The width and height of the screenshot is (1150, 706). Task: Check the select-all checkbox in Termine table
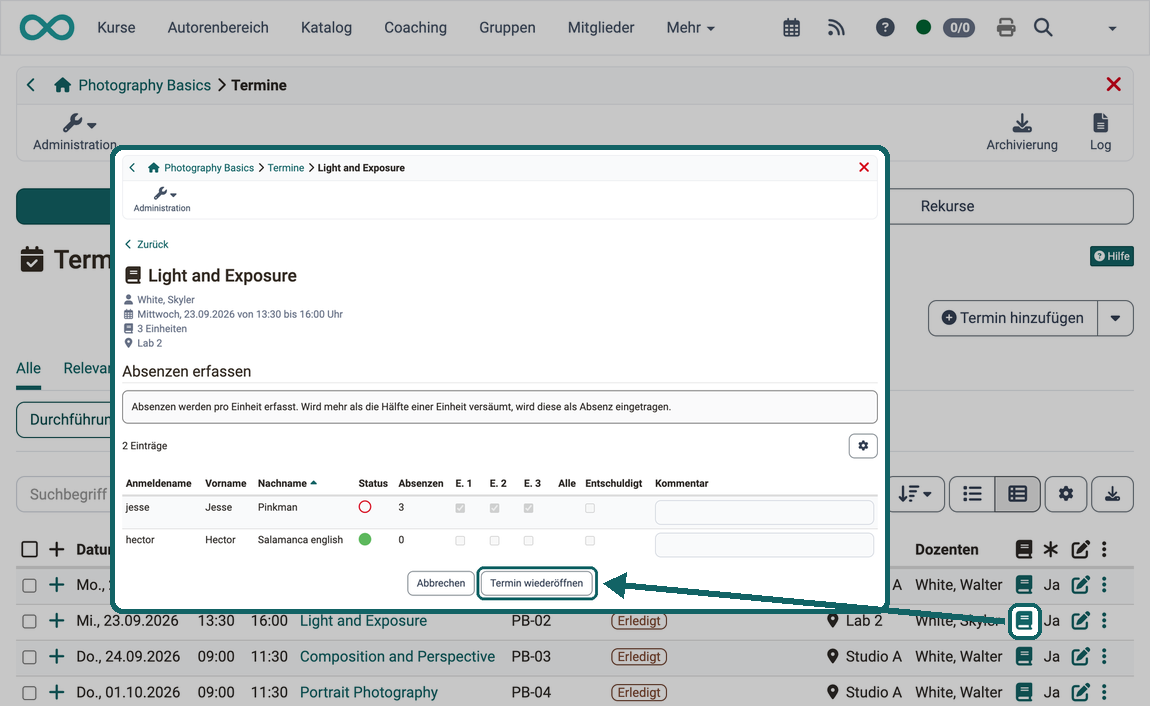[29, 549]
